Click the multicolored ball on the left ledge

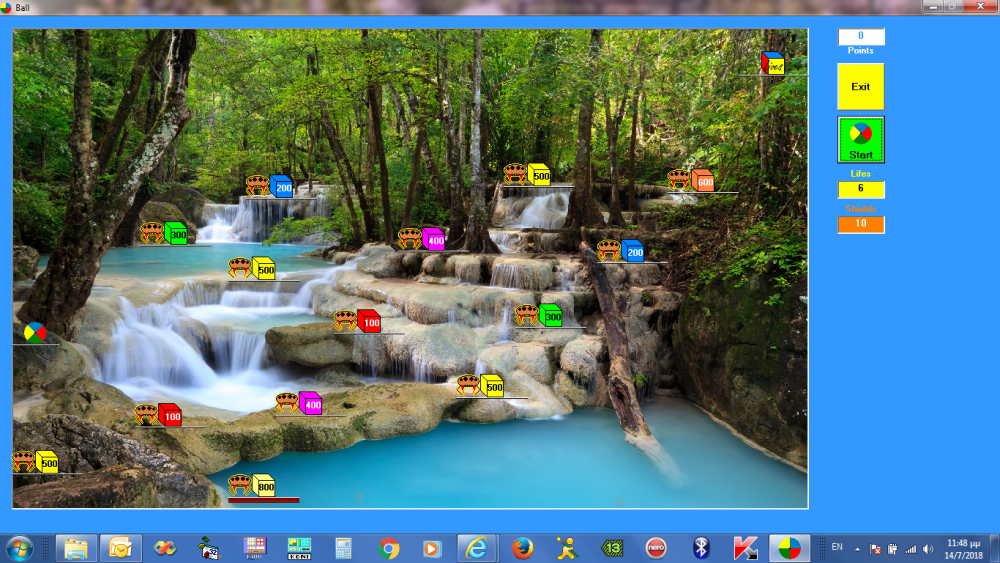(x=35, y=332)
